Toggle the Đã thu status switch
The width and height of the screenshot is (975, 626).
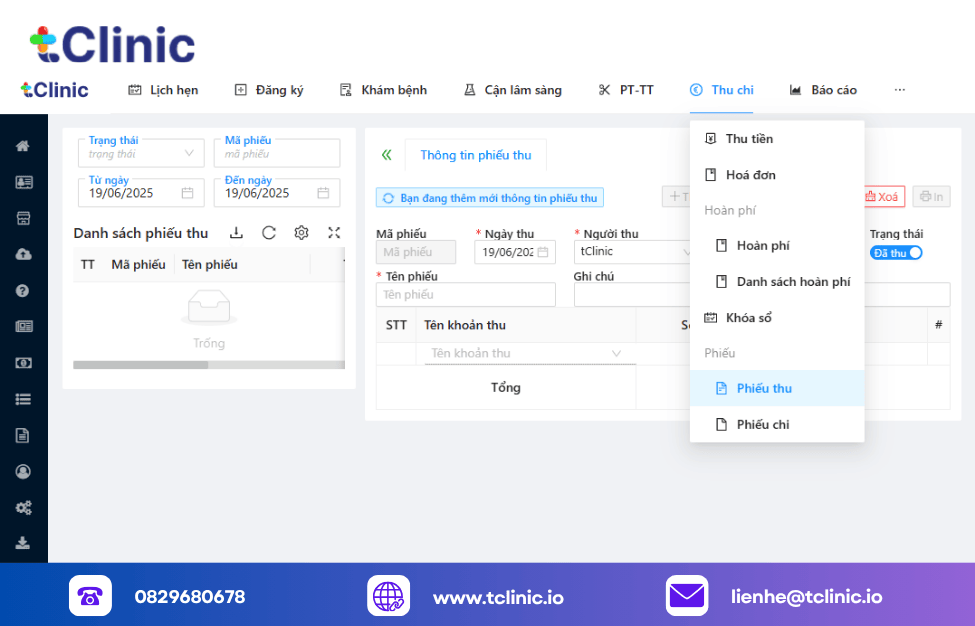(895, 253)
